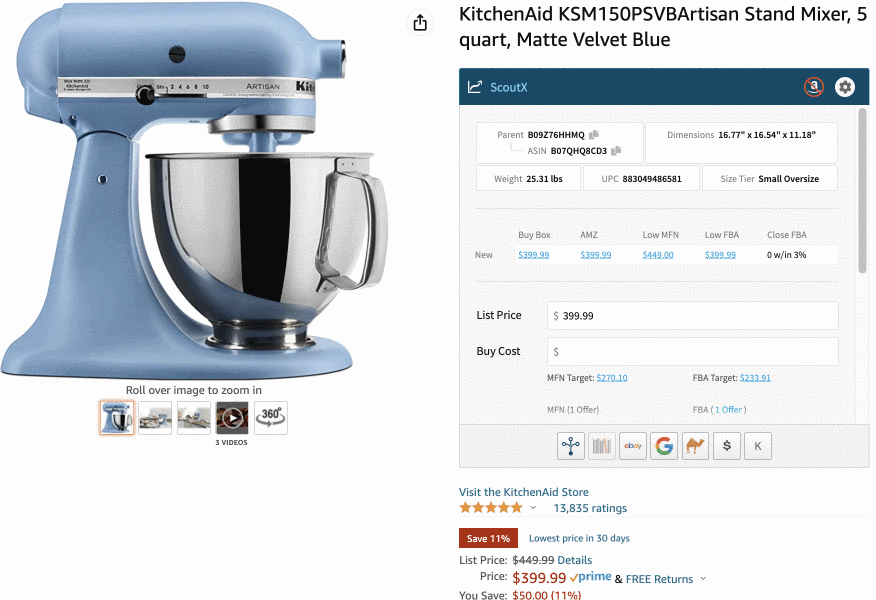Image resolution: width=876 pixels, height=600 pixels.
Task: Play the product video thumbnail
Action: [x=232, y=417]
